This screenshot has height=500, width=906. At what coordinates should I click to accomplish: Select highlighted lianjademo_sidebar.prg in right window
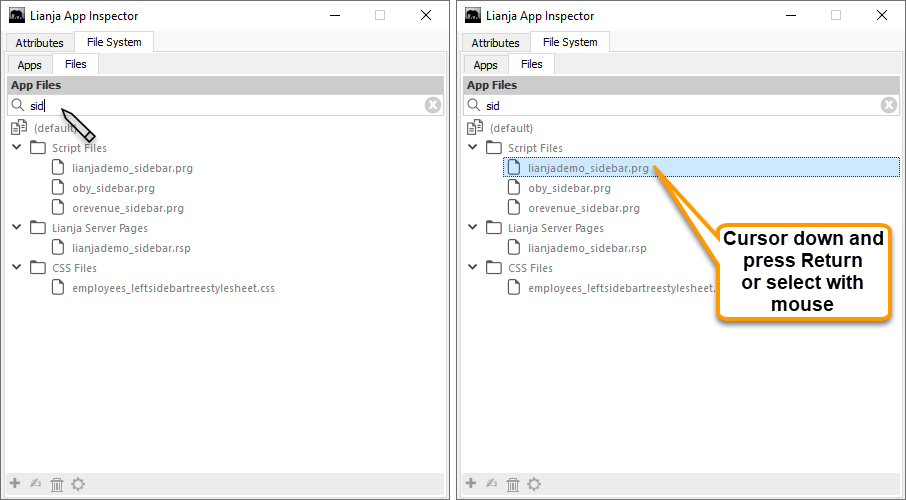click(588, 168)
